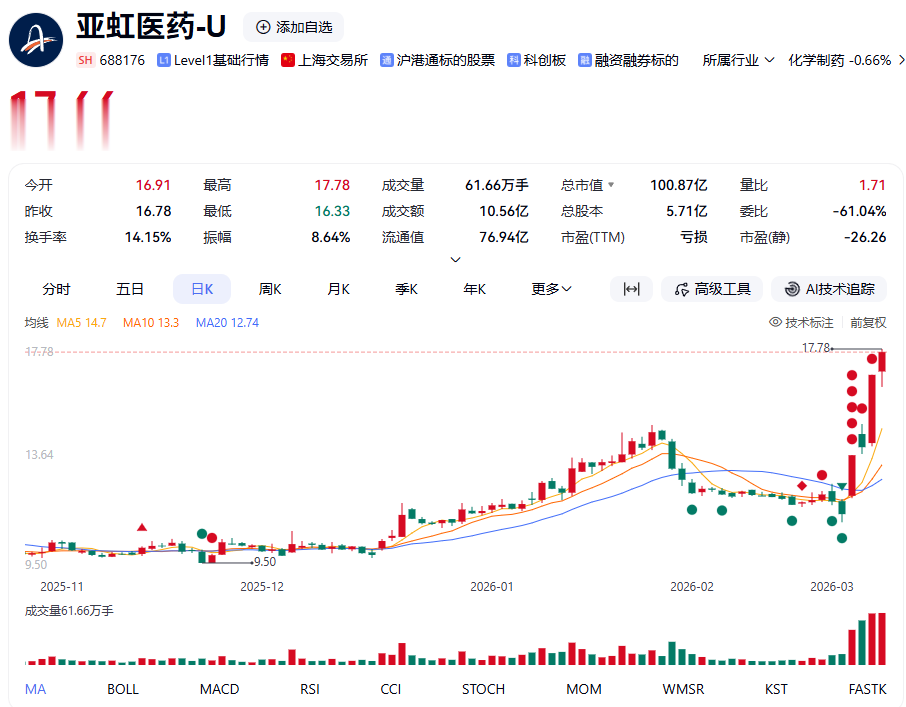Click the 换手率 value 14.15%
The width and height of the screenshot is (906, 707).
[148, 237]
